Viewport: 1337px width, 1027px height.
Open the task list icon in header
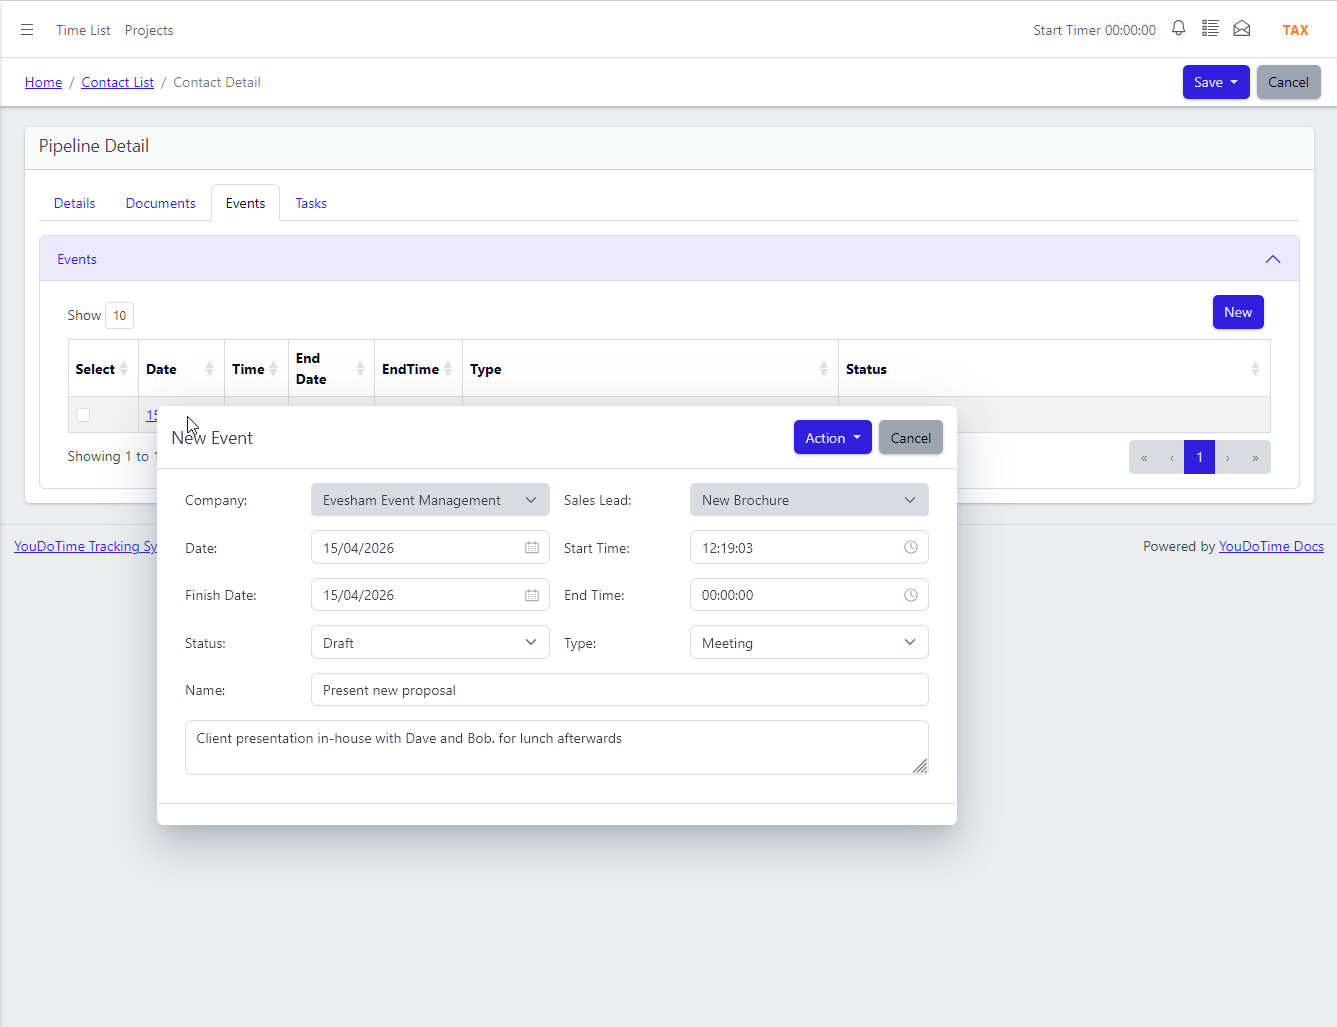click(x=1210, y=29)
